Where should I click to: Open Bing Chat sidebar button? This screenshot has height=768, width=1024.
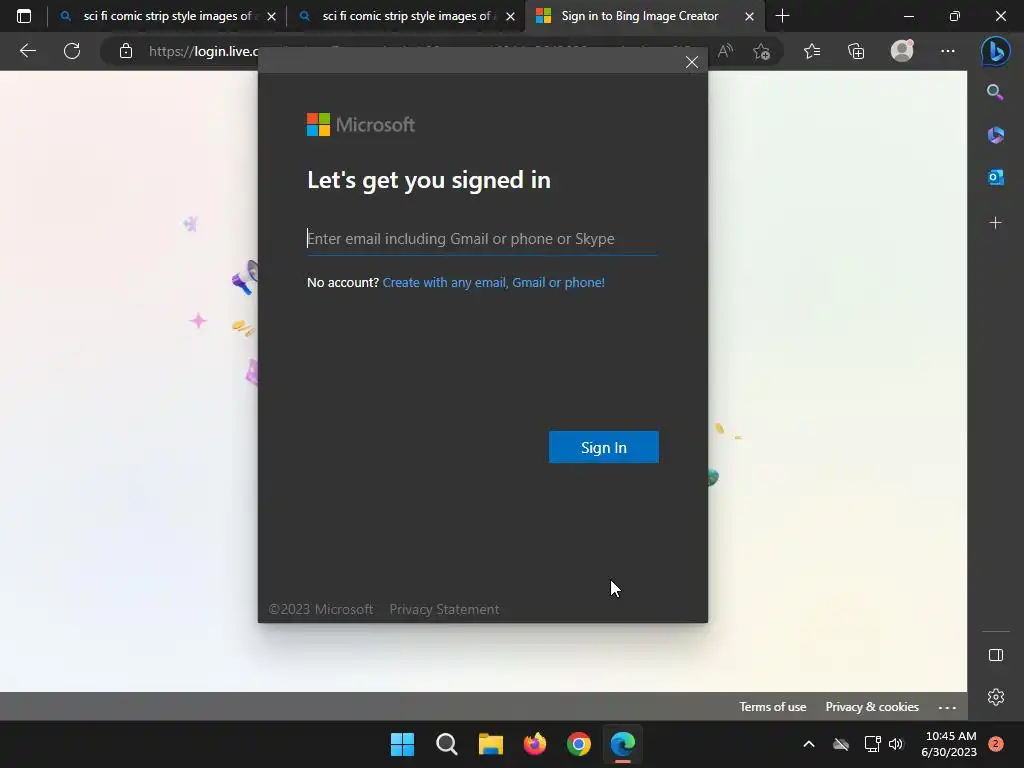pyautogui.click(x=995, y=51)
